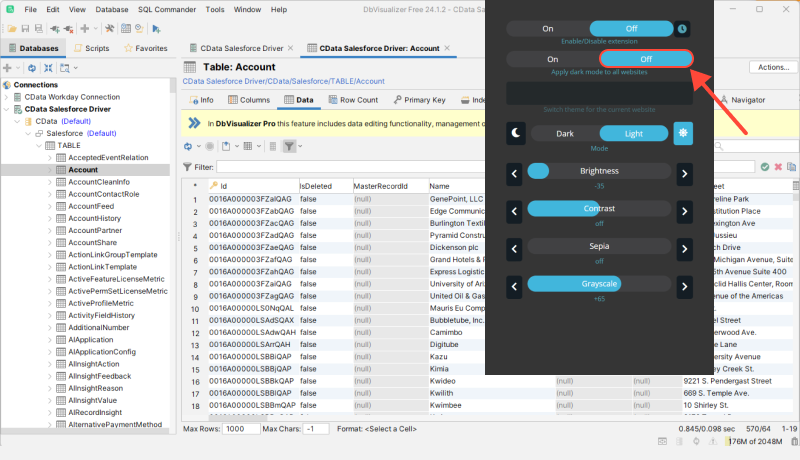Click the Sepia slider
The height and width of the screenshot is (460, 800).
[x=599, y=246]
